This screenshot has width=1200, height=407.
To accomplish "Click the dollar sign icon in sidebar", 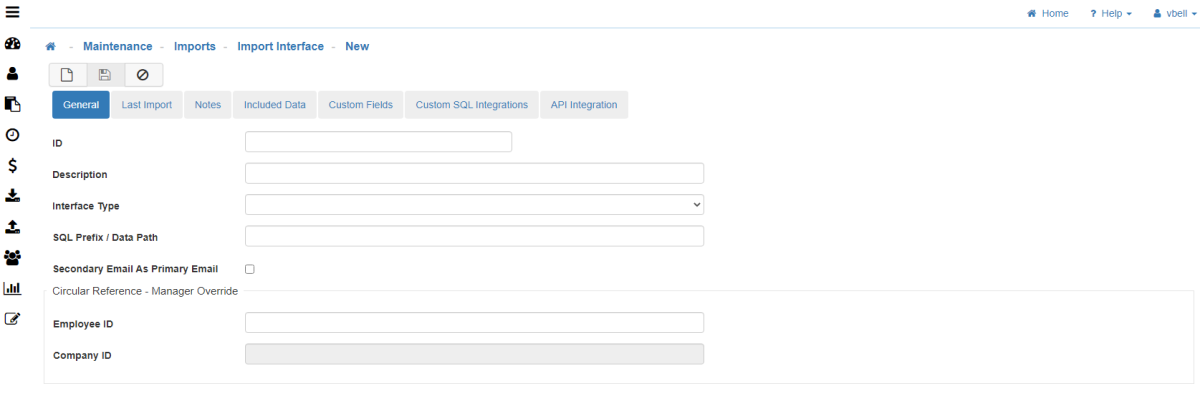I will [13, 165].
